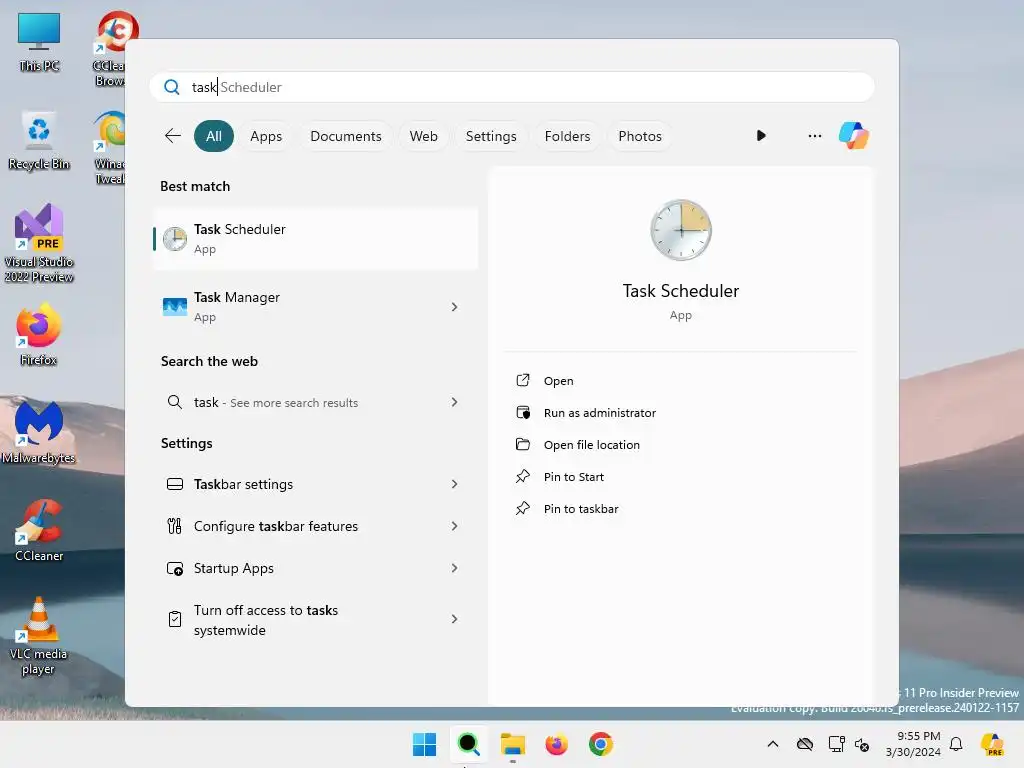Select the Recycle Bin desktop icon
The width and height of the screenshot is (1024, 768).
[x=39, y=140]
